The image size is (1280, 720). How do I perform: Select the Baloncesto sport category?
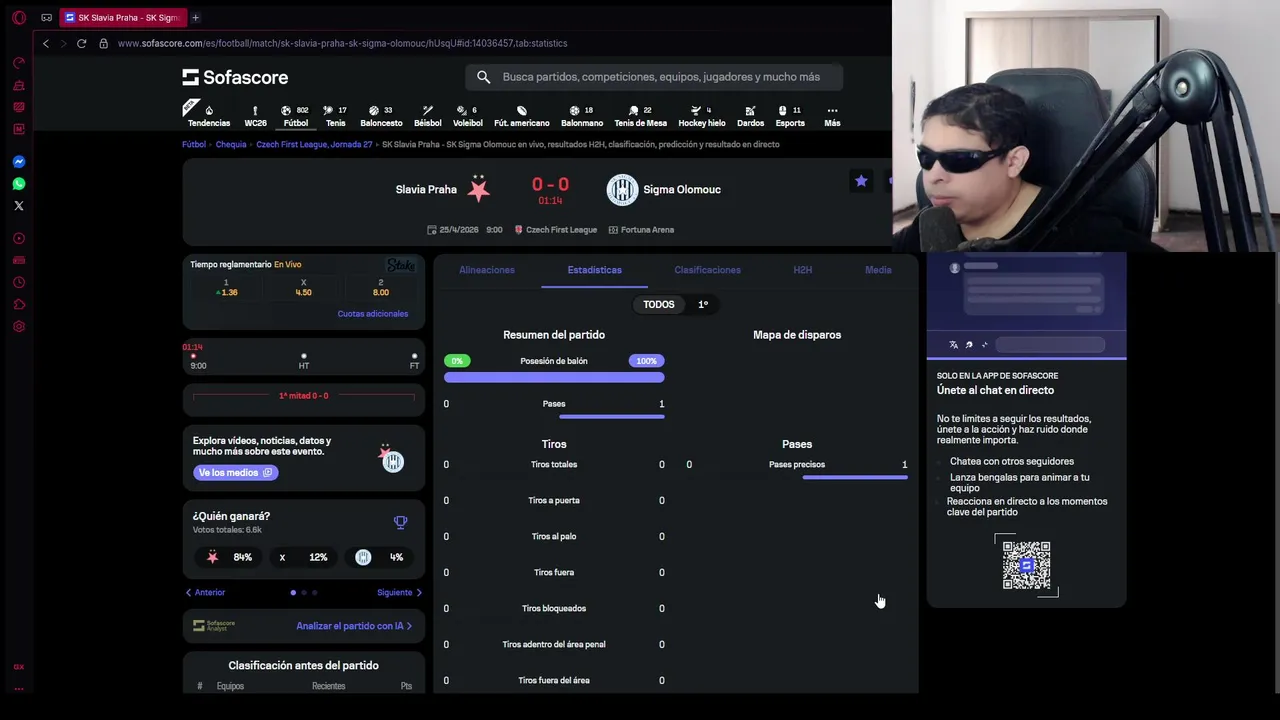coord(381,116)
